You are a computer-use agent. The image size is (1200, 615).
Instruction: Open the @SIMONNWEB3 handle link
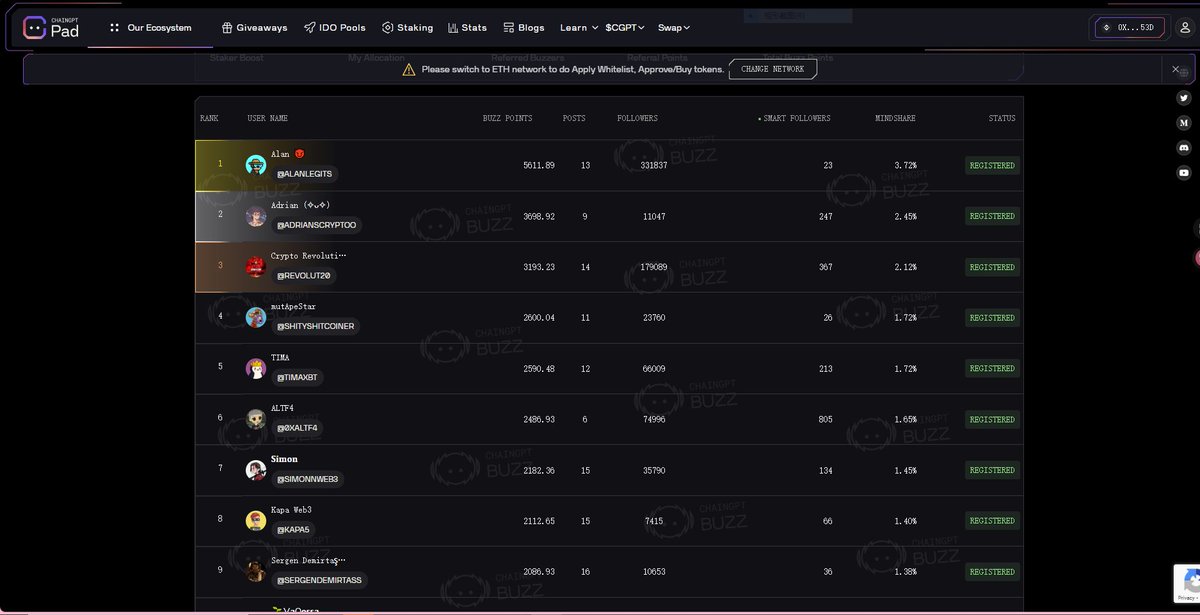tap(307, 479)
